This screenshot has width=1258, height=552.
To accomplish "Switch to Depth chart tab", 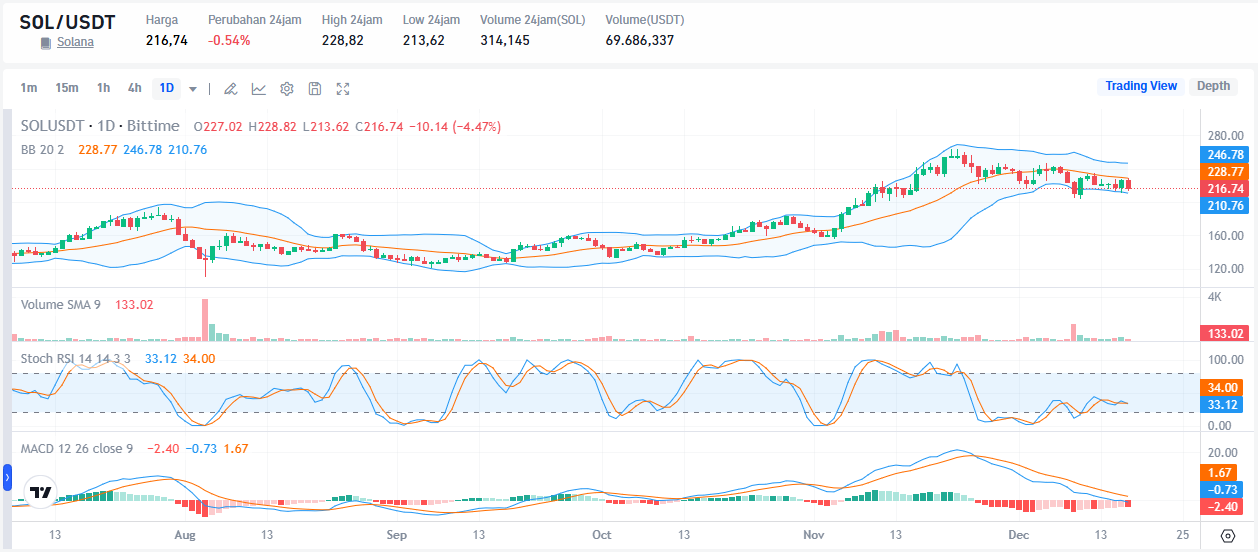I will click(1213, 86).
